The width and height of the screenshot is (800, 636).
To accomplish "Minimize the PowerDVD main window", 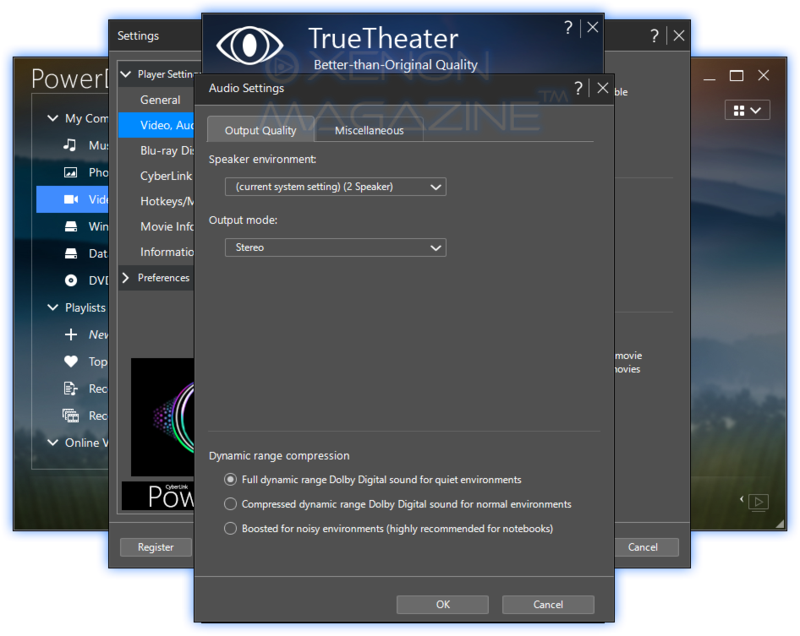I will click(x=709, y=80).
